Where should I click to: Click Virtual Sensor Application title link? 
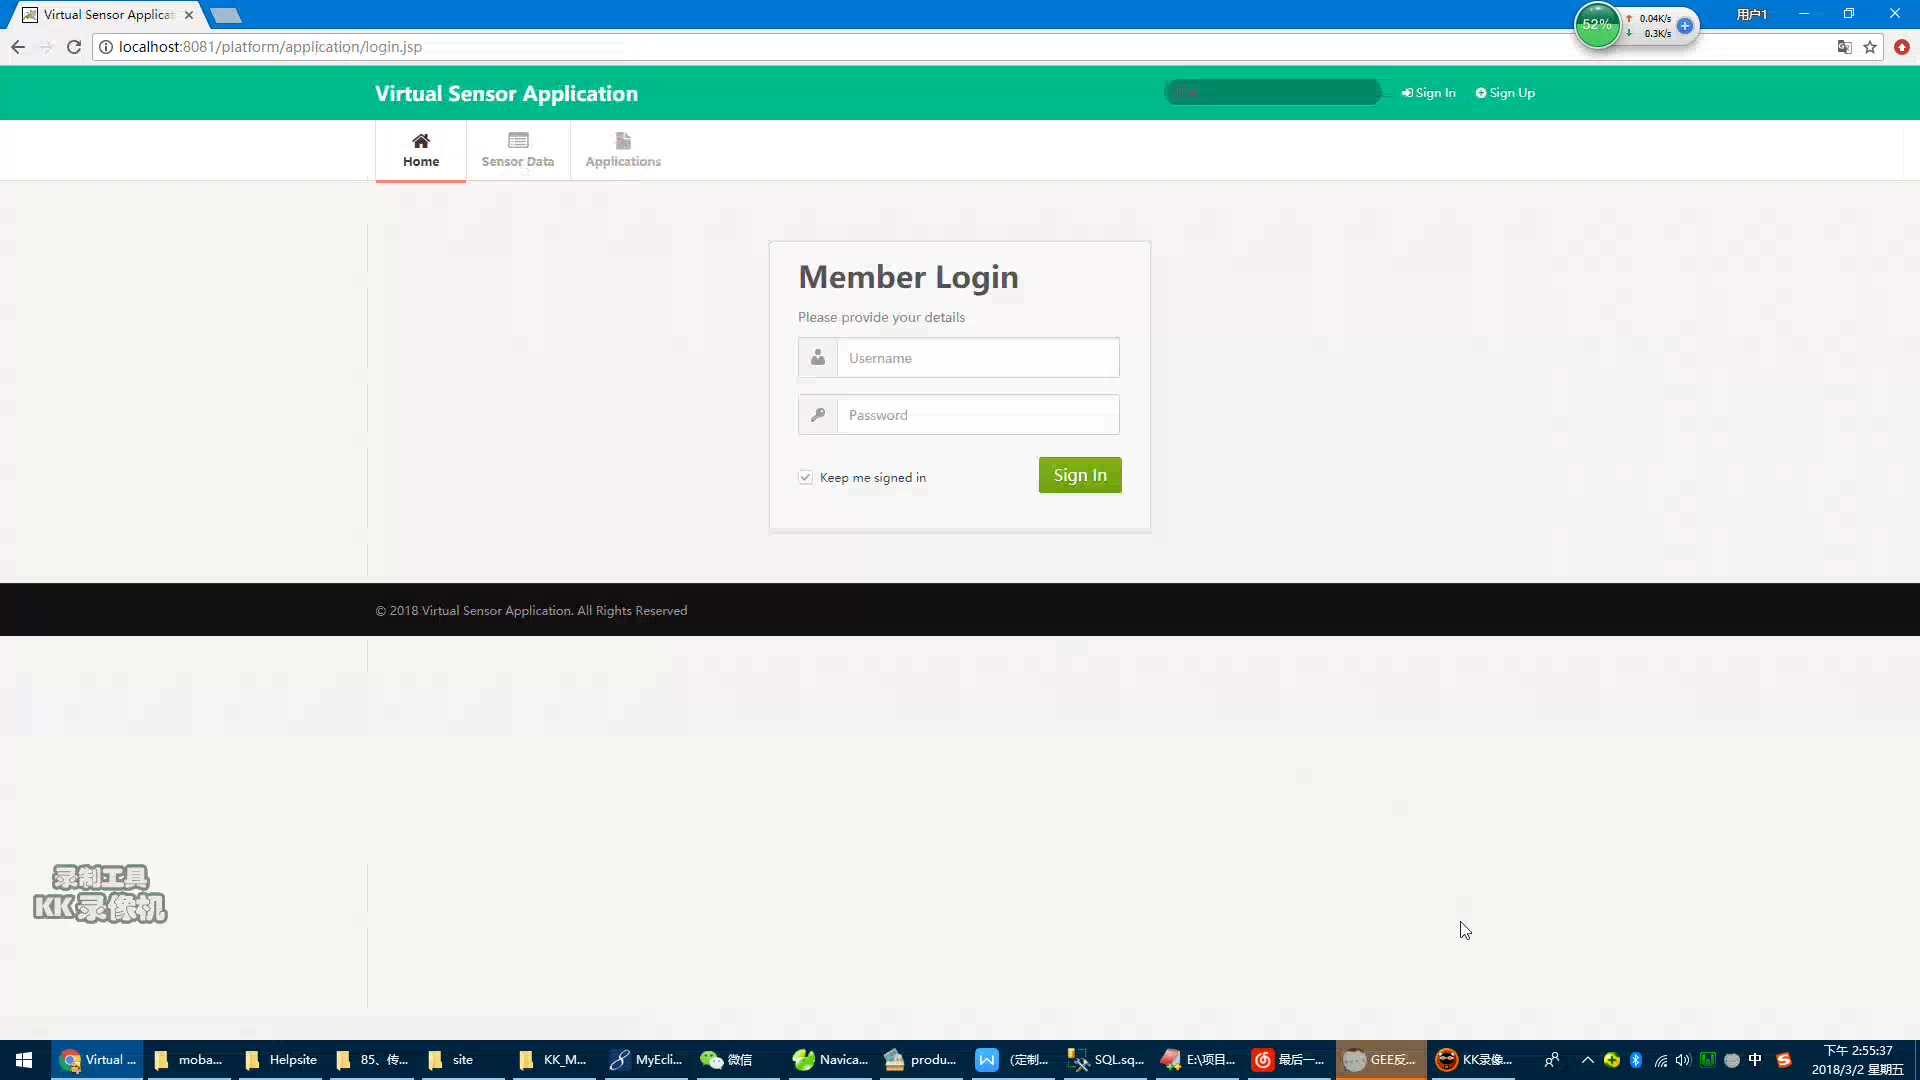[506, 93]
